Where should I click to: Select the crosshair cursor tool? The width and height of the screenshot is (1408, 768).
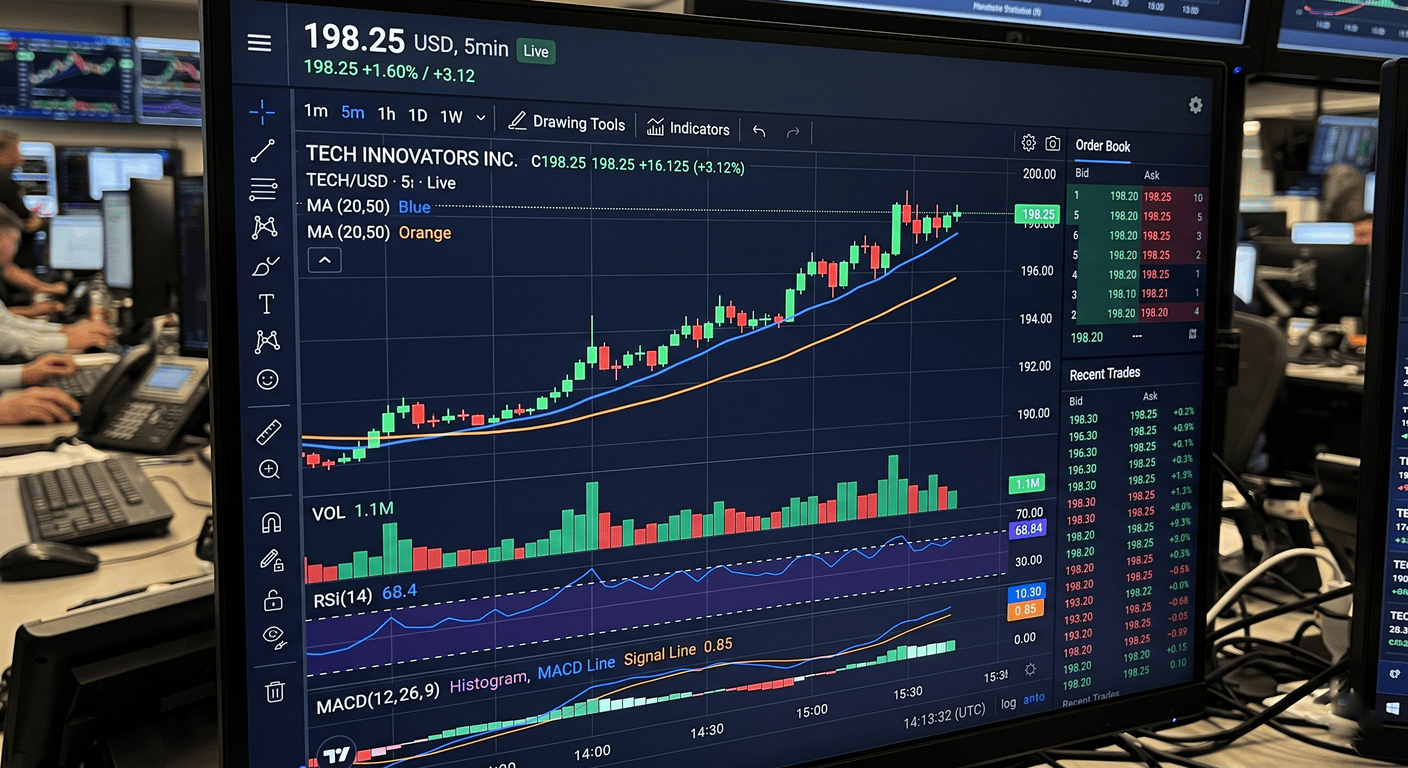tap(262, 112)
